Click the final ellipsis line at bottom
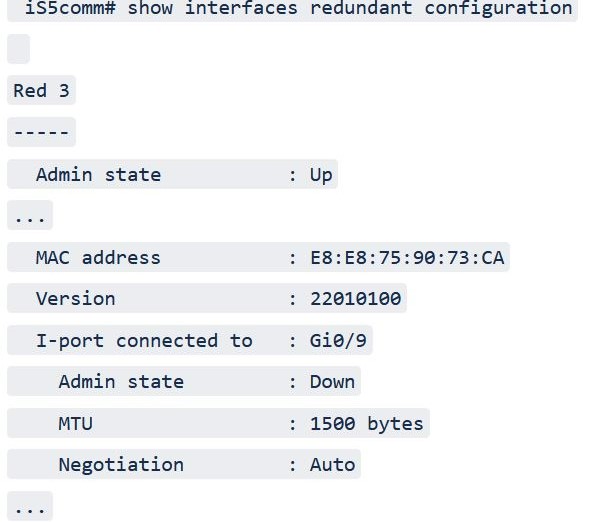The width and height of the screenshot is (596, 522). pos(30,506)
